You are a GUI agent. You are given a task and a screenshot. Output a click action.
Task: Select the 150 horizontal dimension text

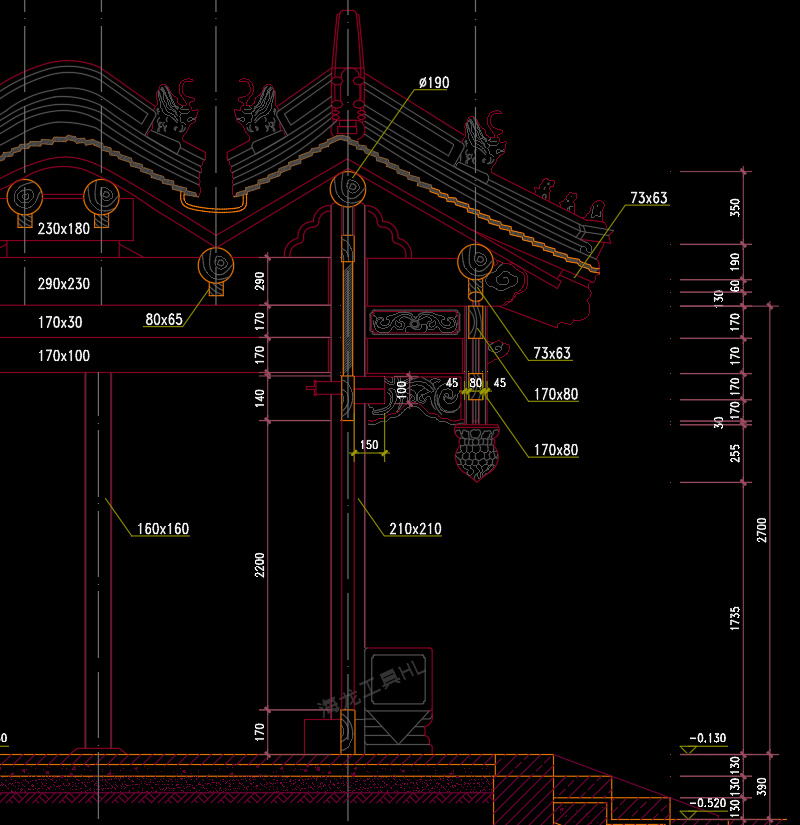coord(369,445)
